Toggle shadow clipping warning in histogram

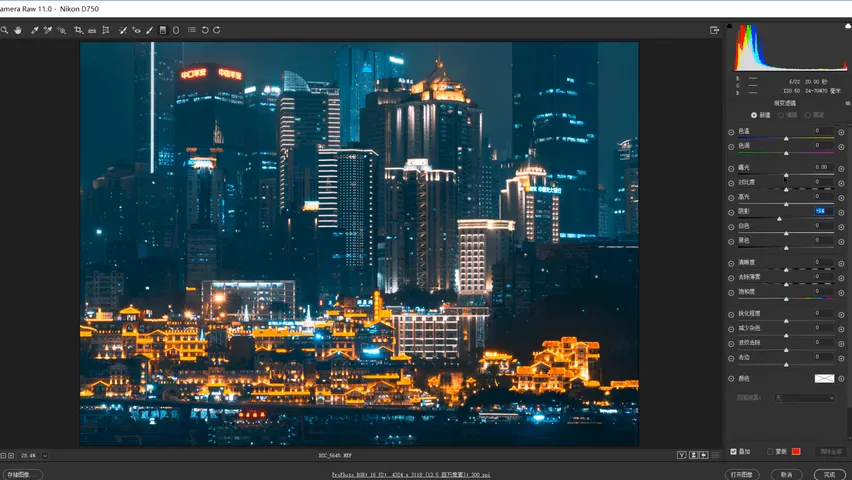[729, 26]
